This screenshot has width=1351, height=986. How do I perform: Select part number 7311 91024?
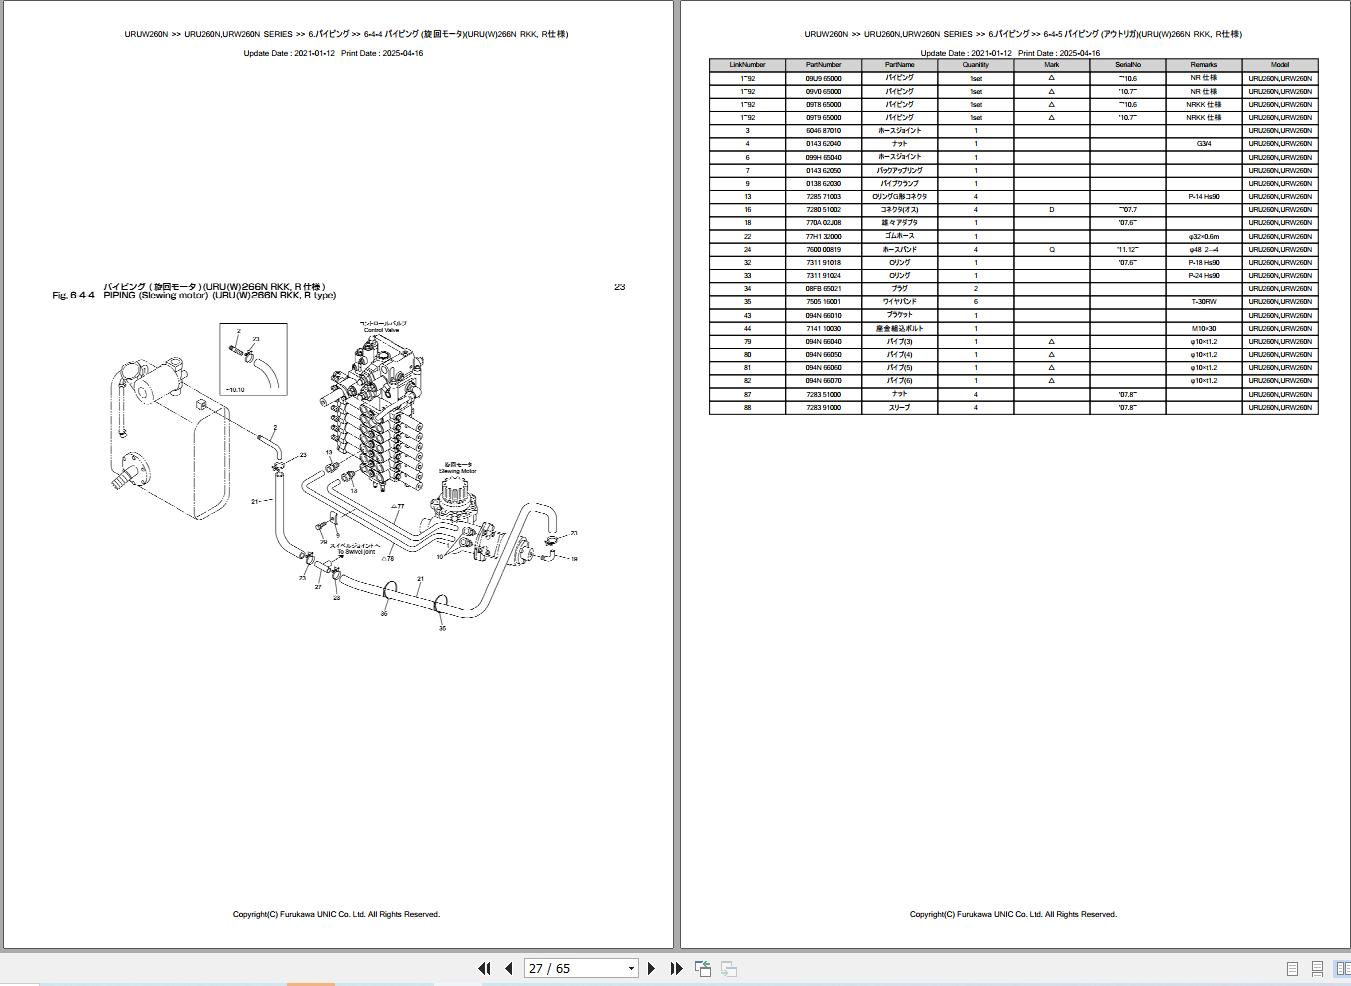pyautogui.click(x=823, y=276)
